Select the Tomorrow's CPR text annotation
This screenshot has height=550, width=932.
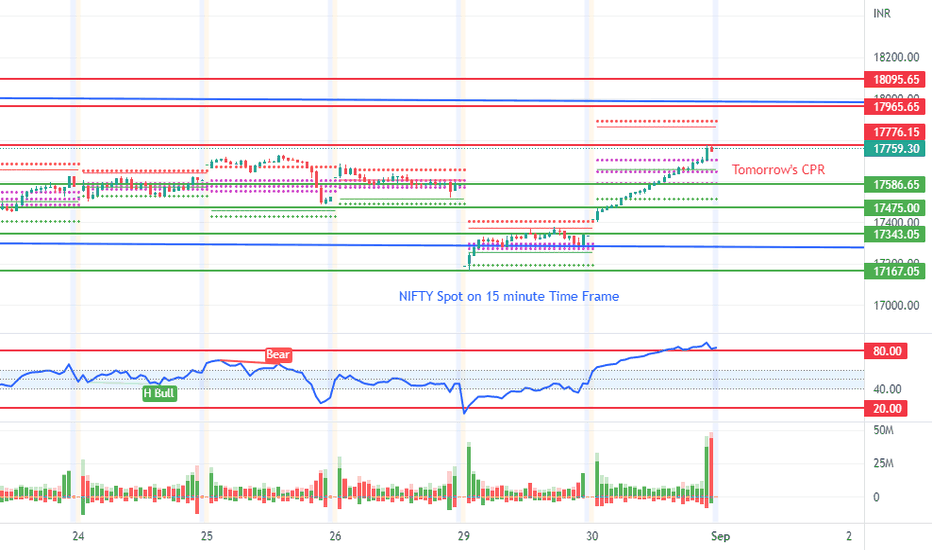point(778,170)
